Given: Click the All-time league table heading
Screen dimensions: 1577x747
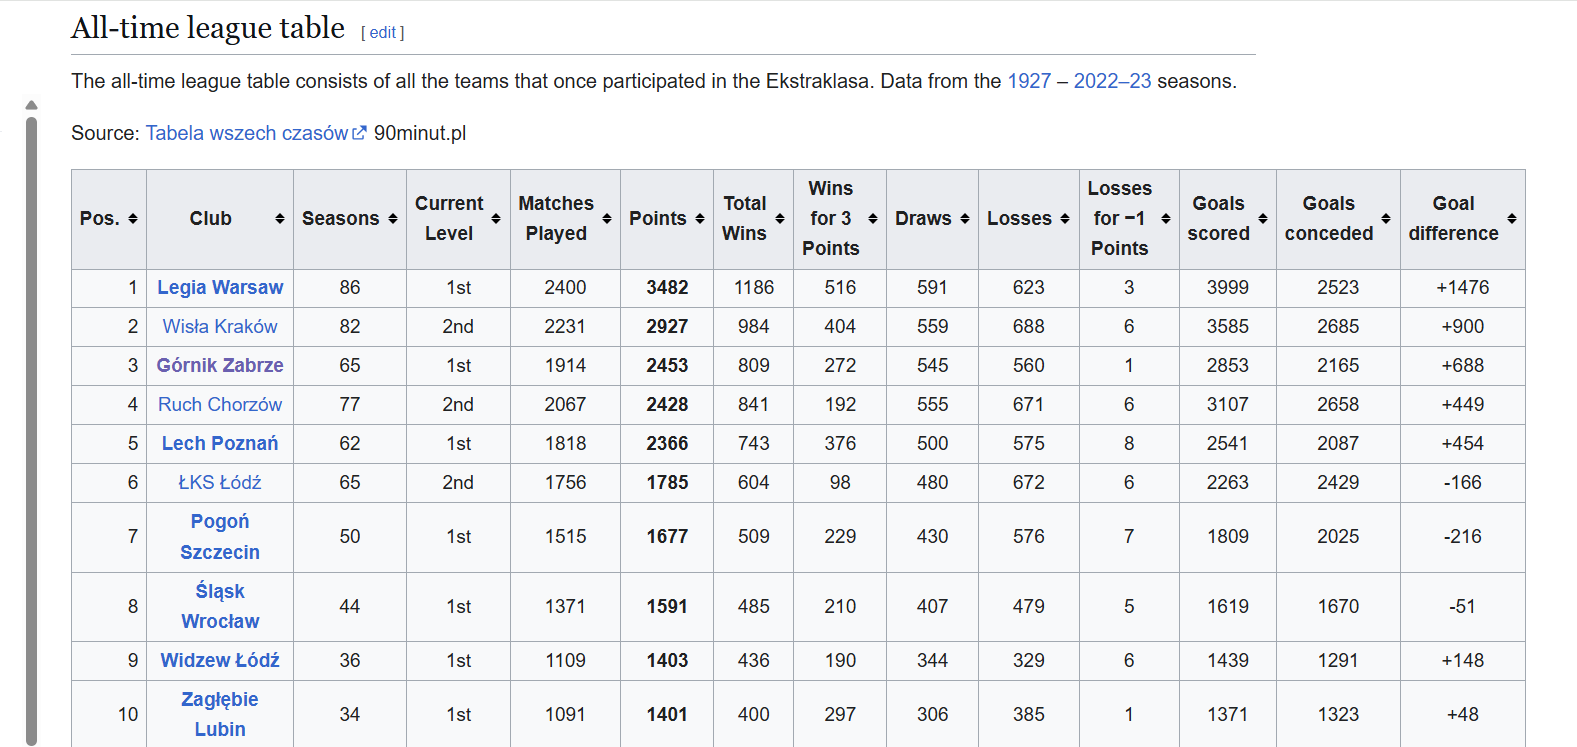Looking at the screenshot, I should tap(208, 28).
